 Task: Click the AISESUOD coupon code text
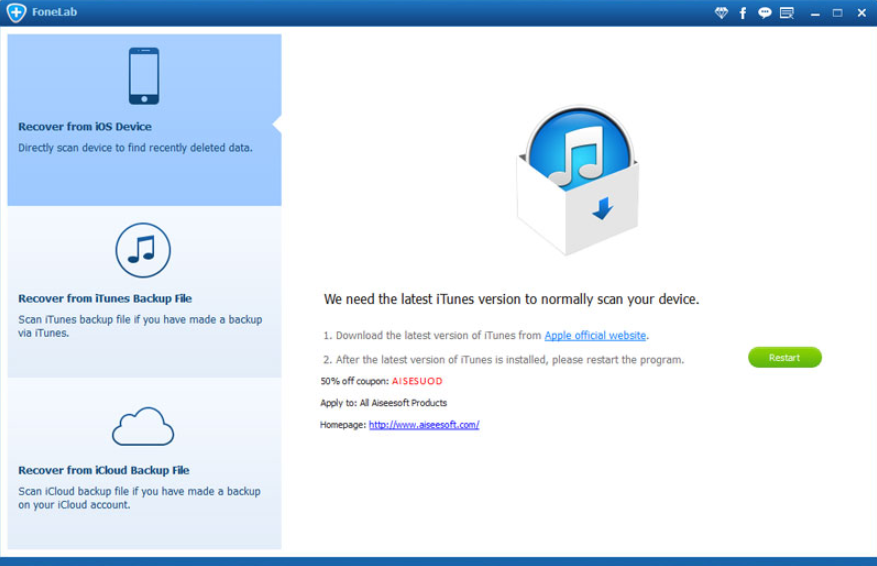point(417,381)
